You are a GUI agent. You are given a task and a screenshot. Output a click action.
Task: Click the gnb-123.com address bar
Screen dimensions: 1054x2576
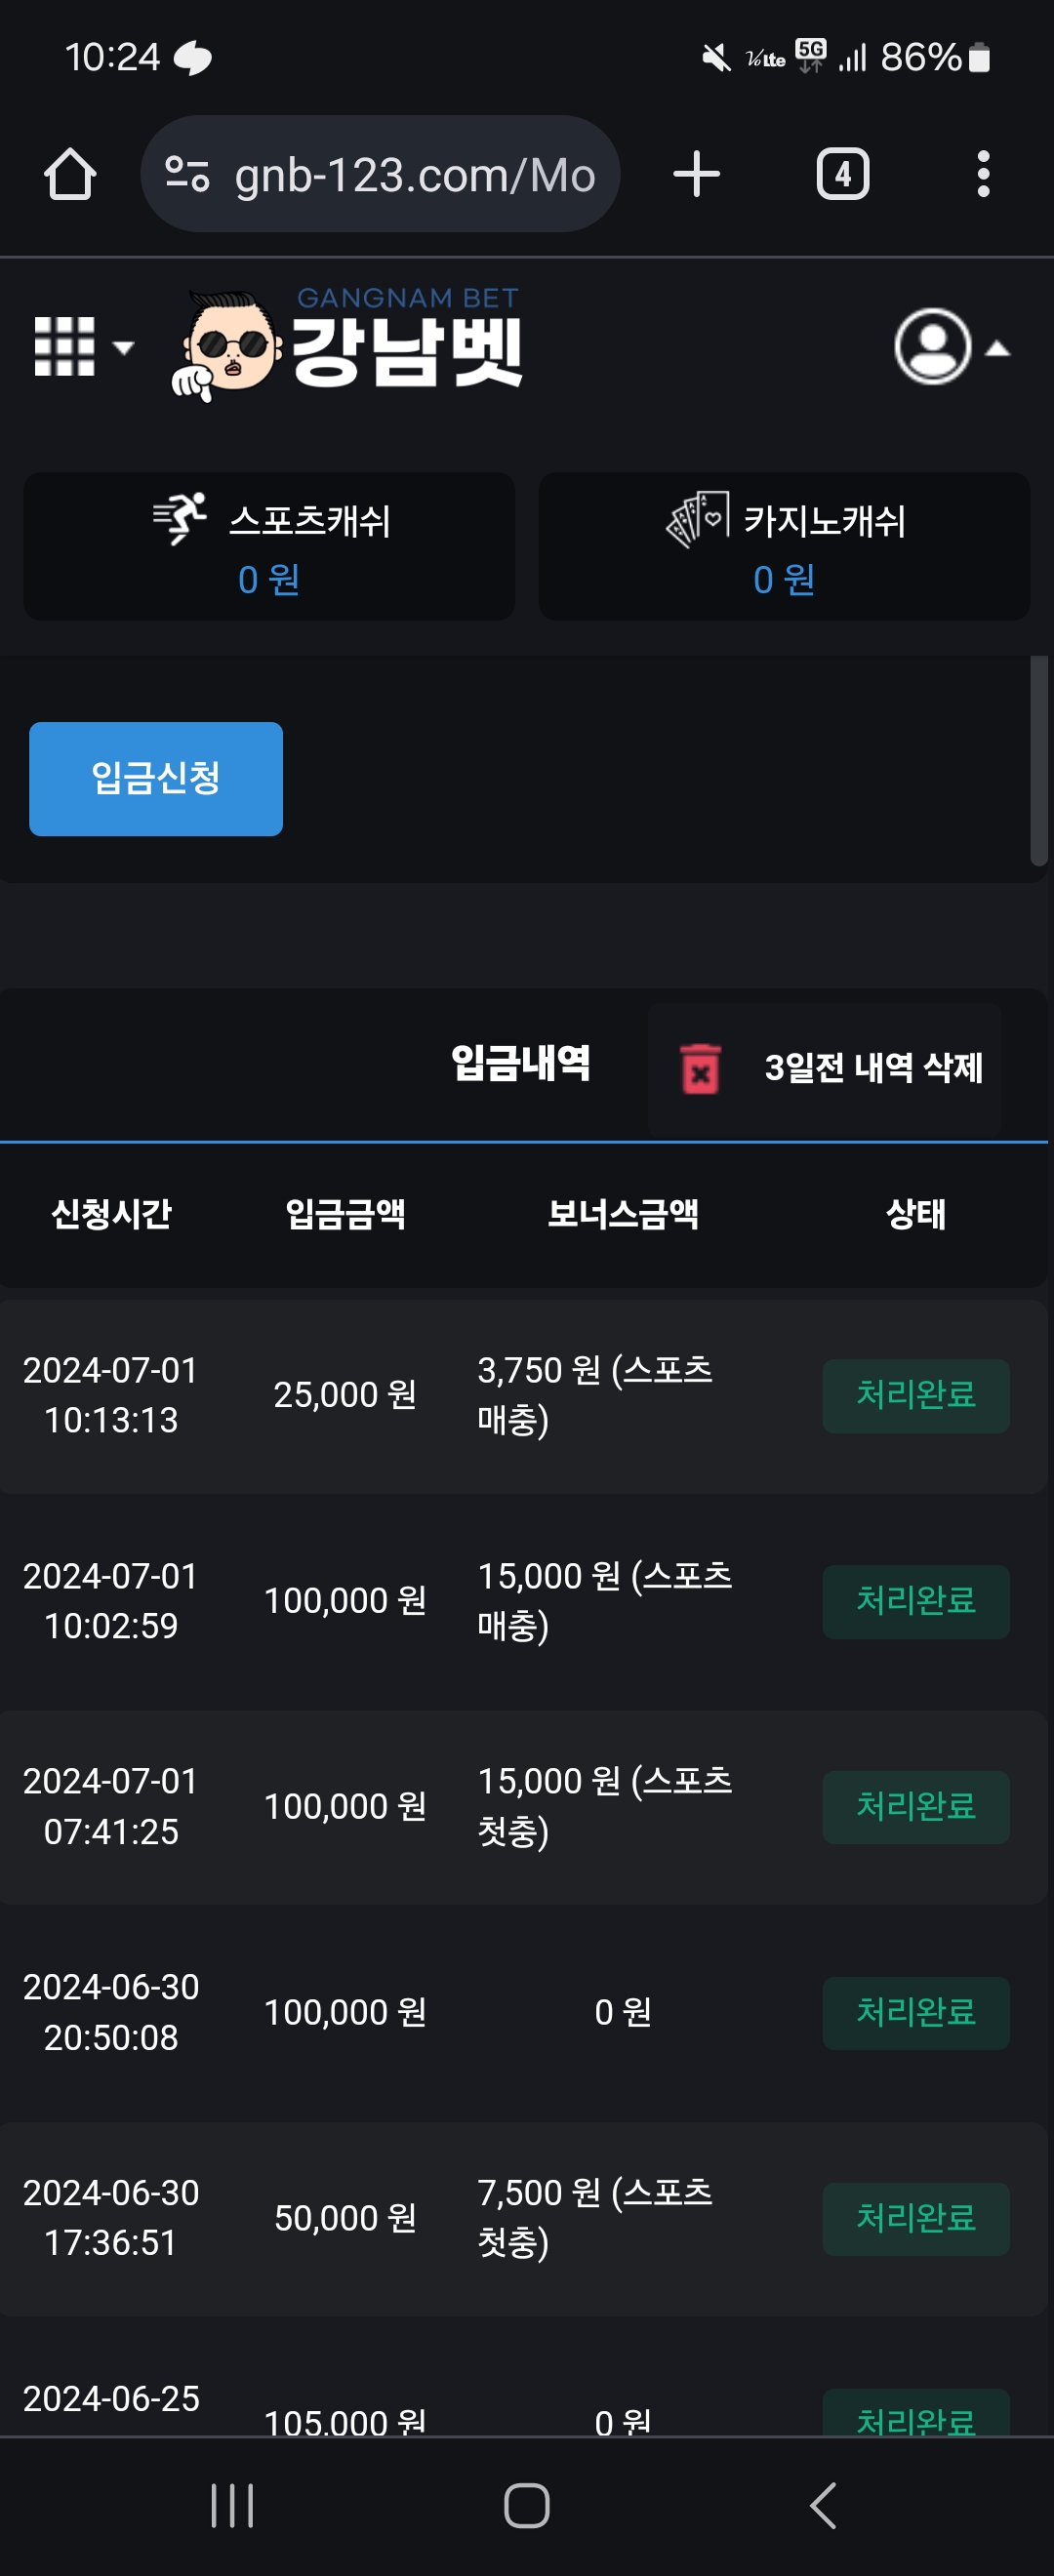coord(380,174)
